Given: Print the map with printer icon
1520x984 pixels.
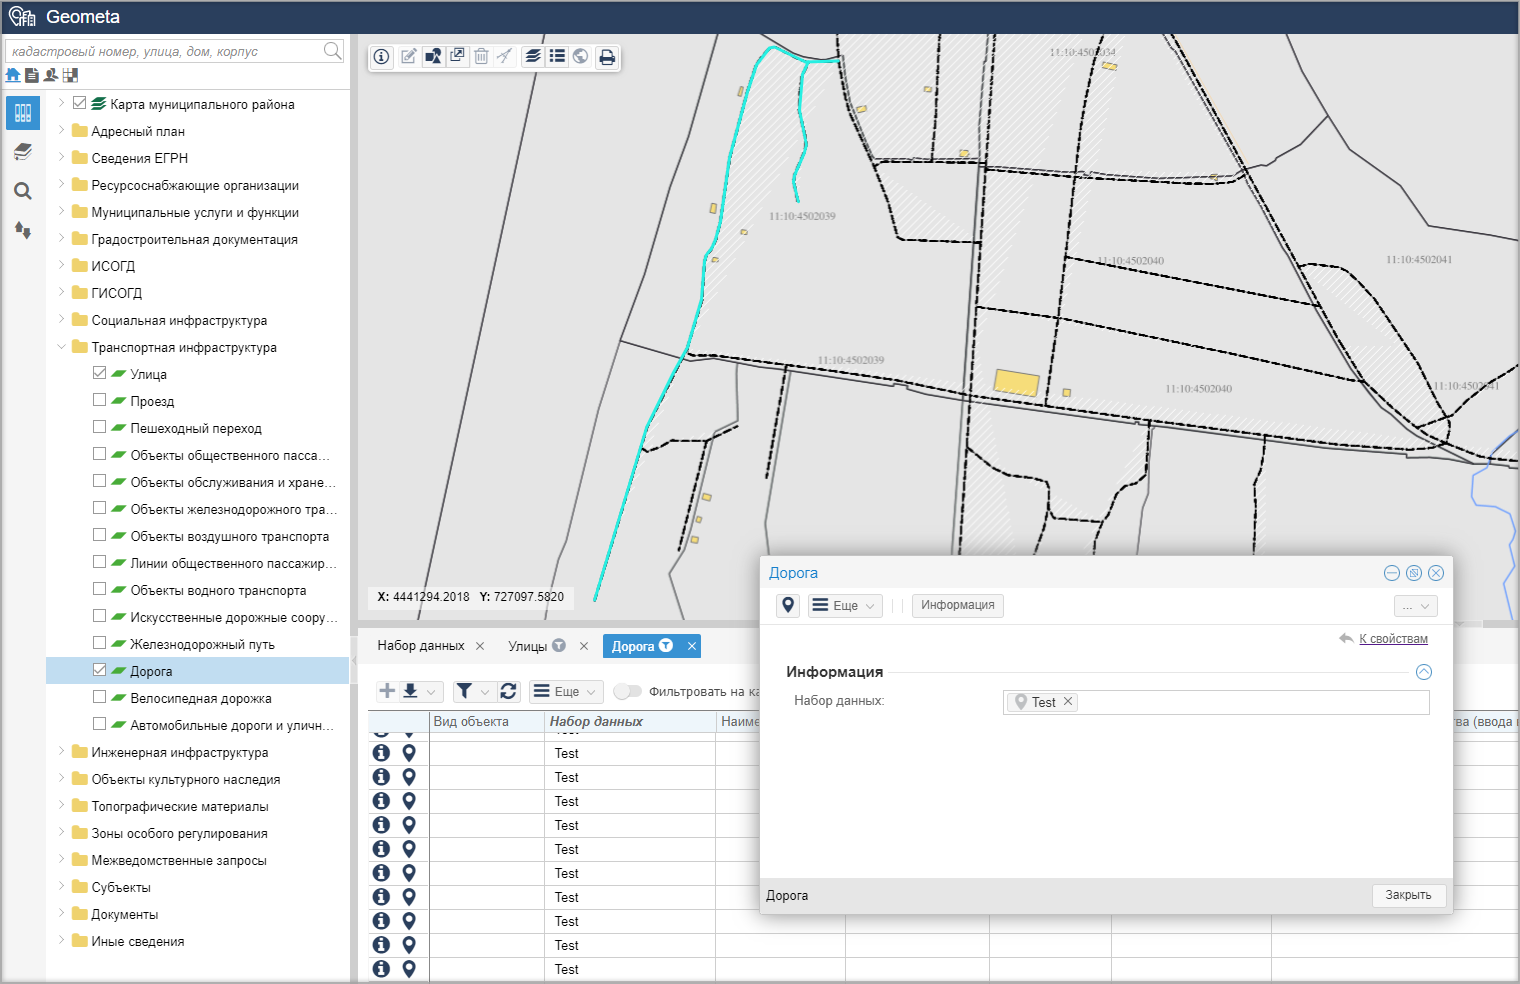Looking at the screenshot, I should click(x=607, y=57).
